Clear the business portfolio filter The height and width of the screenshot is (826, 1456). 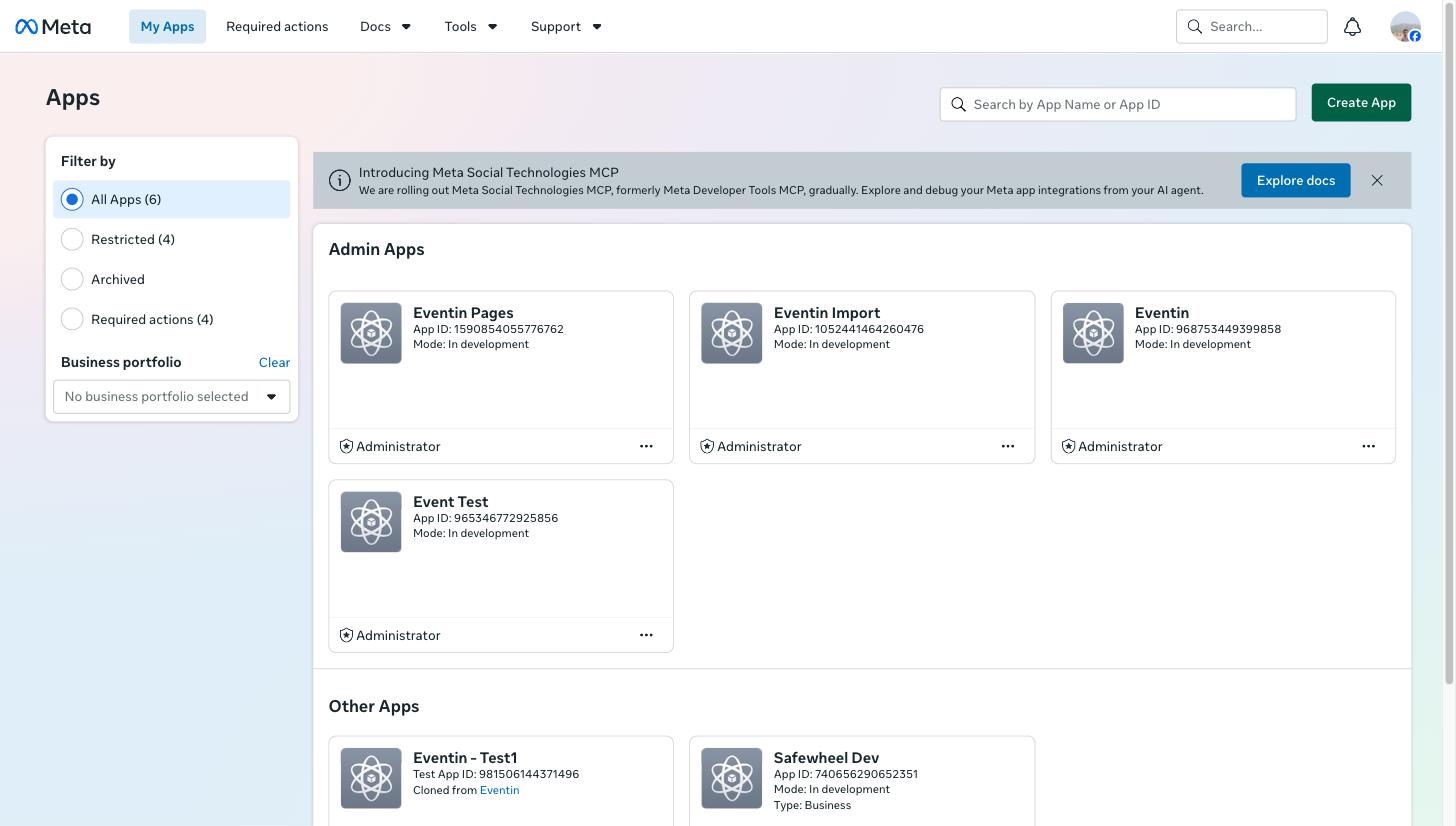[274, 363]
